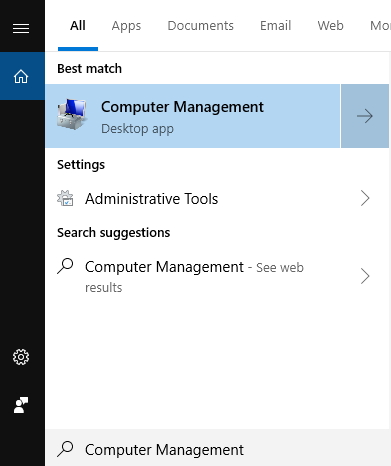Switch to the Web tab
The width and height of the screenshot is (391, 466).
[330, 26]
